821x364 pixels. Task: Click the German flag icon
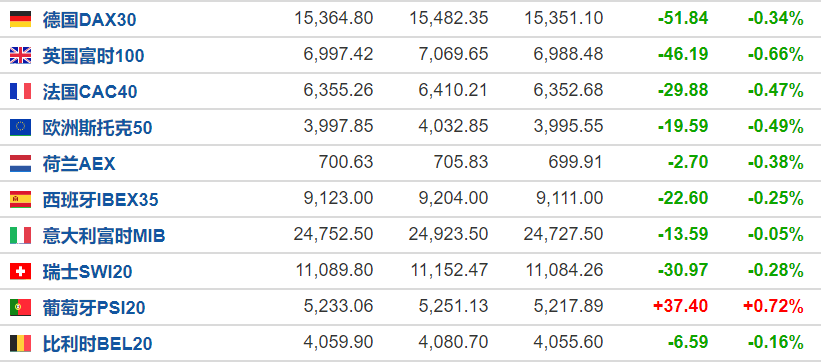click(20, 19)
